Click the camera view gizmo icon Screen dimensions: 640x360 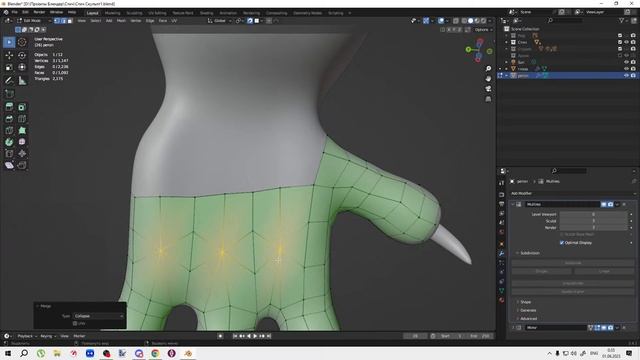point(488,89)
